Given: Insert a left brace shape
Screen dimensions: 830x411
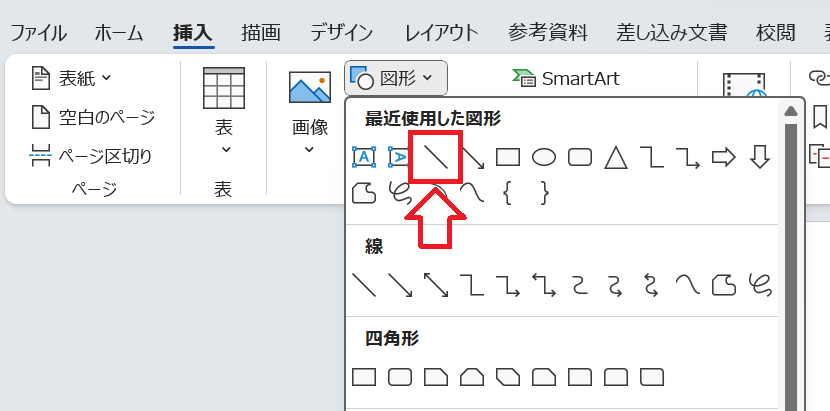Looking at the screenshot, I should click(x=508, y=193).
